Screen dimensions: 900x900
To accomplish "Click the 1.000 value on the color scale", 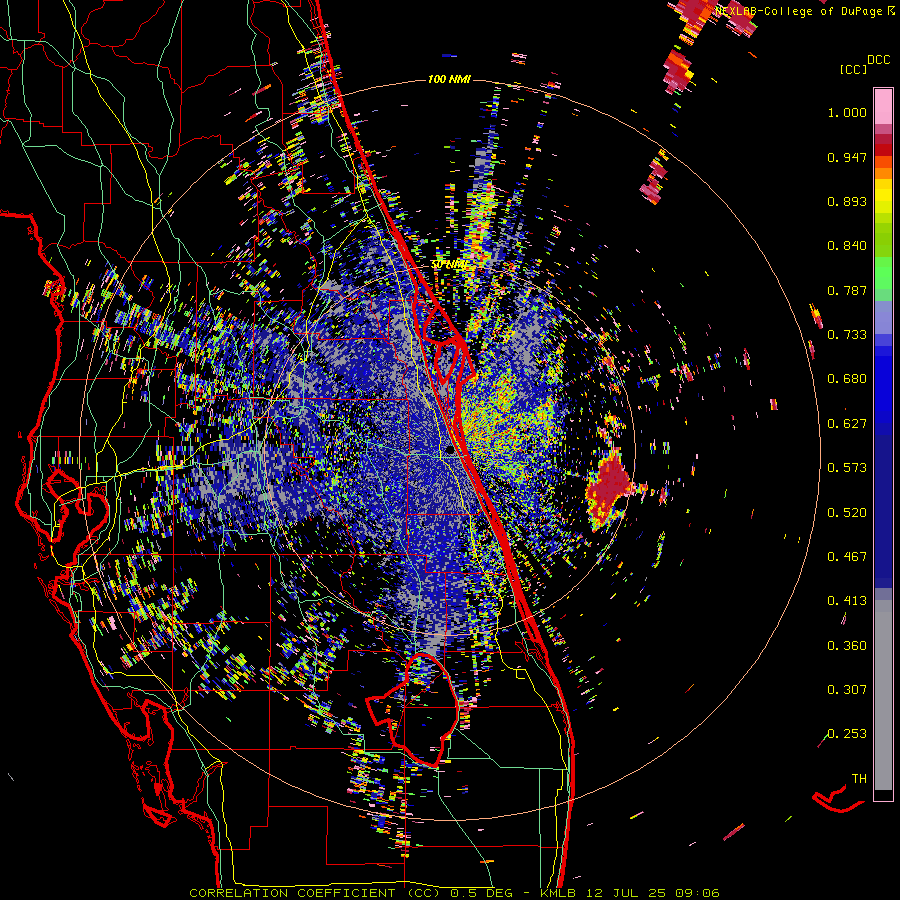I will (x=847, y=112).
